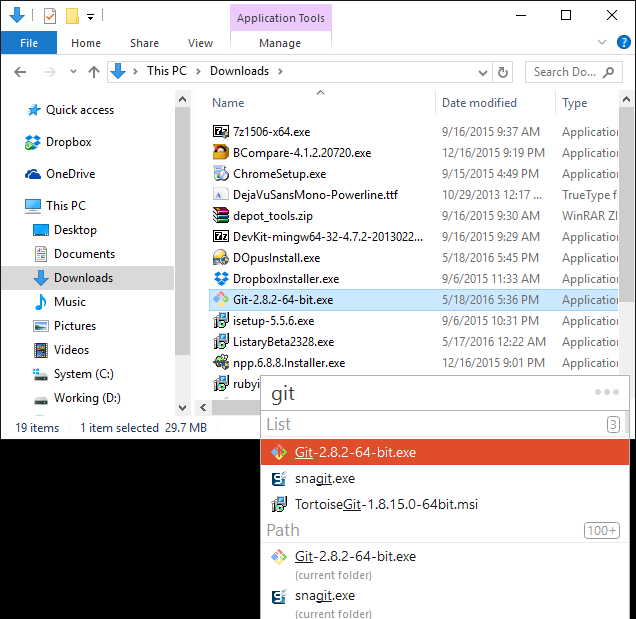Click the npp.6.8.8.Installer.exe icon
This screenshot has height=619, width=636.
pyautogui.click(x=221, y=362)
